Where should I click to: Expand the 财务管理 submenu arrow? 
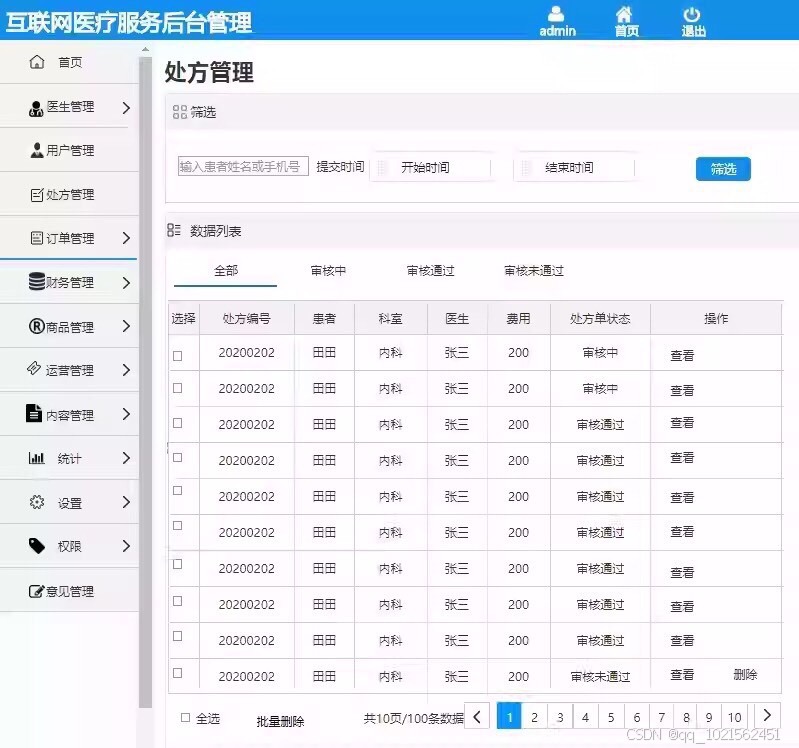click(x=126, y=283)
